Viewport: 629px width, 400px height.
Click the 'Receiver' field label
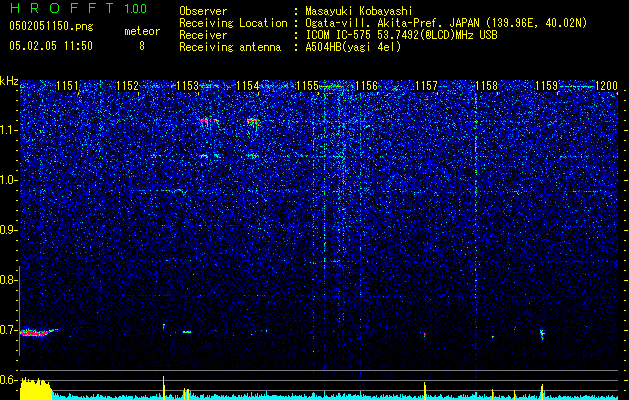pyautogui.click(x=203, y=35)
